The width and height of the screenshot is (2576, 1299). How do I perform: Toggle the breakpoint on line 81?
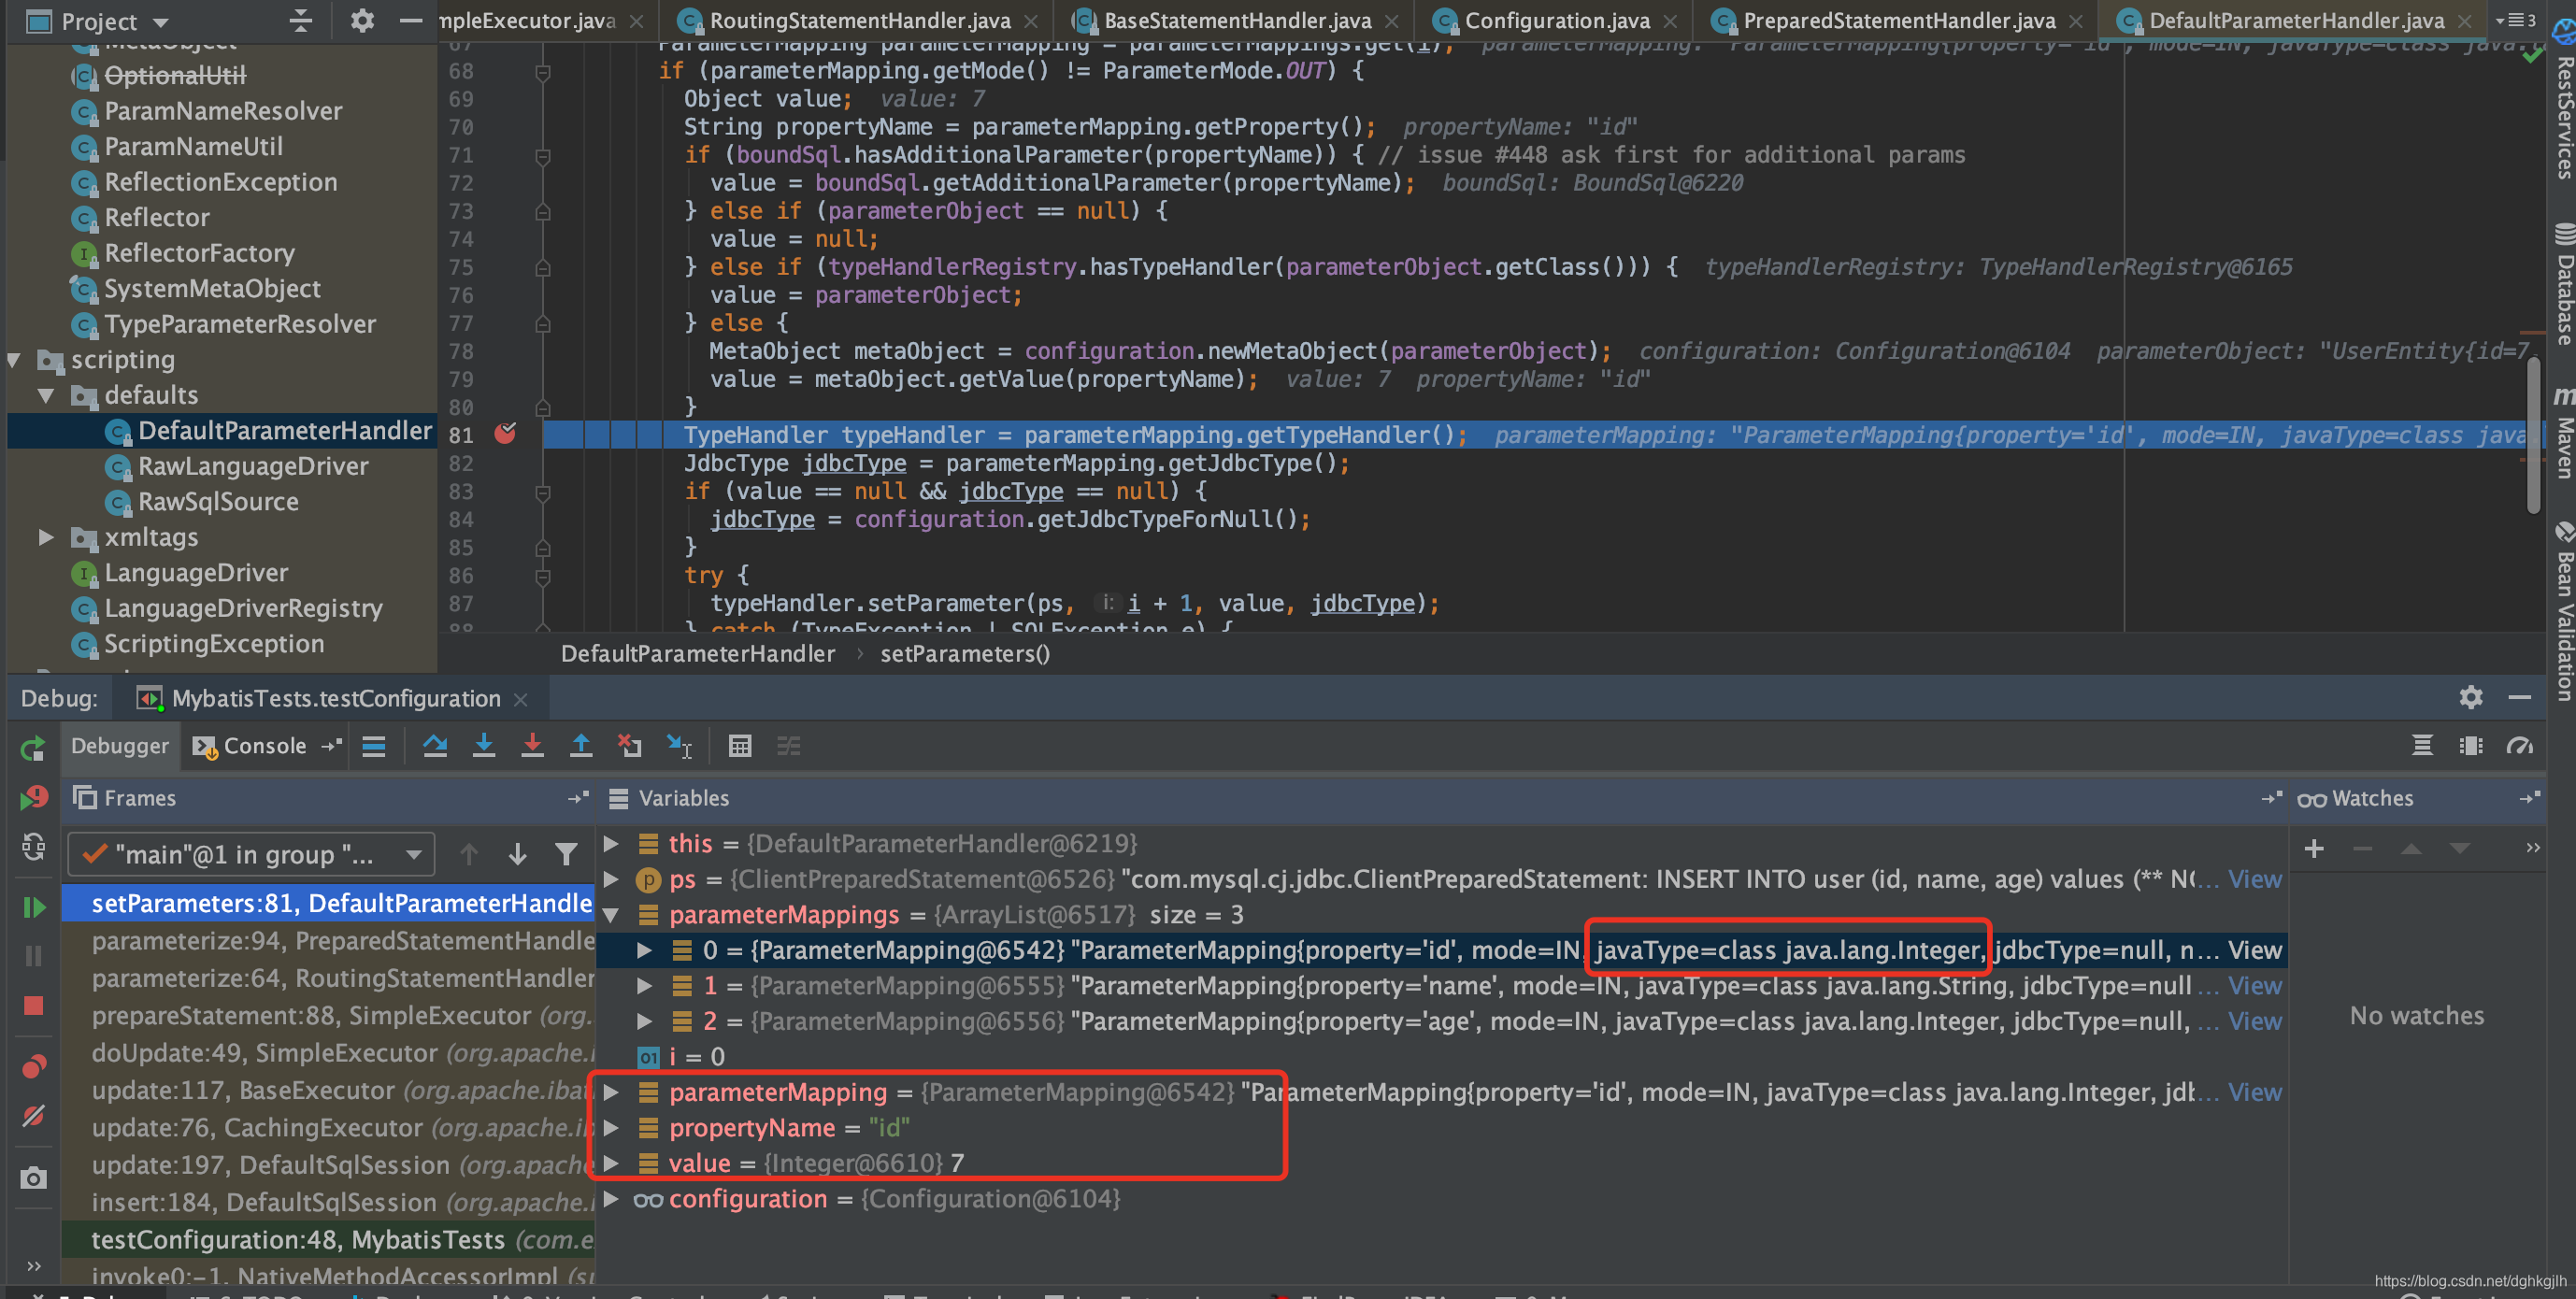(x=506, y=434)
